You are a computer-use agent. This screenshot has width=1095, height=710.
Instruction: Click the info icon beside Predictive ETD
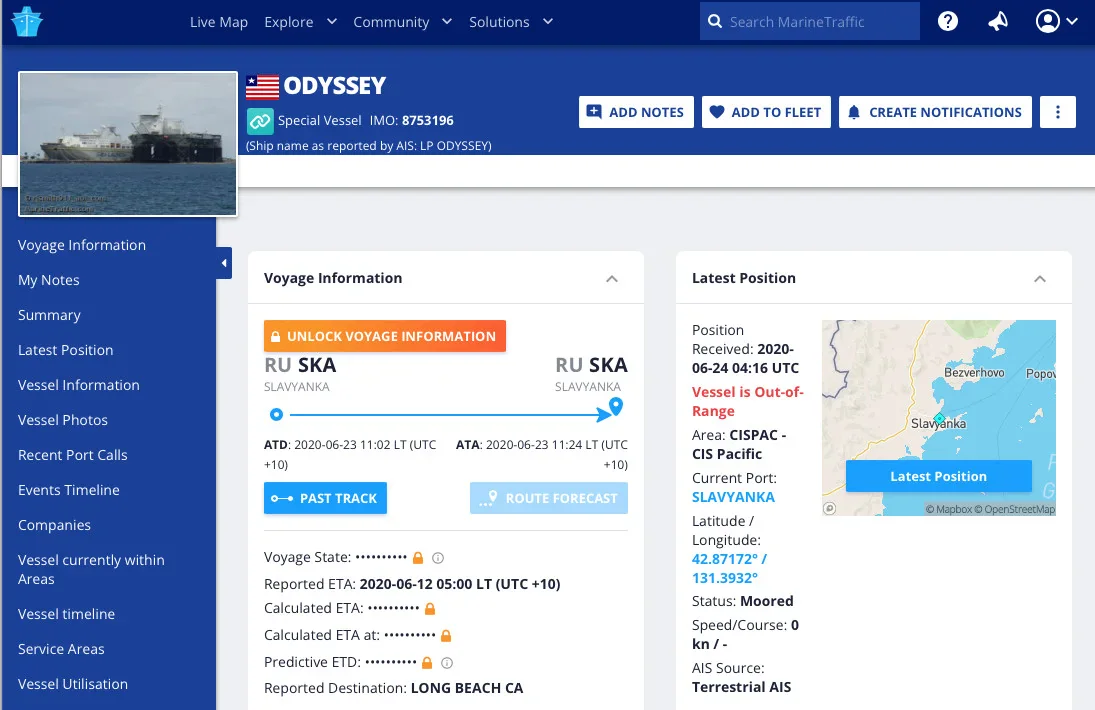point(447,663)
